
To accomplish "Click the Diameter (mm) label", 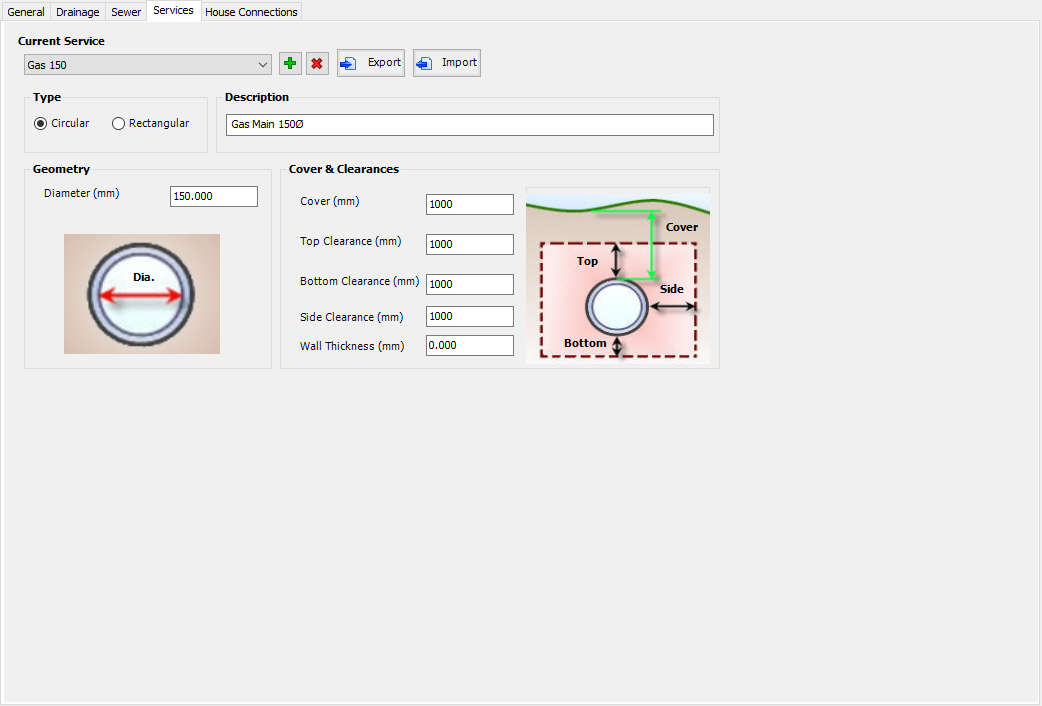I will [x=82, y=193].
